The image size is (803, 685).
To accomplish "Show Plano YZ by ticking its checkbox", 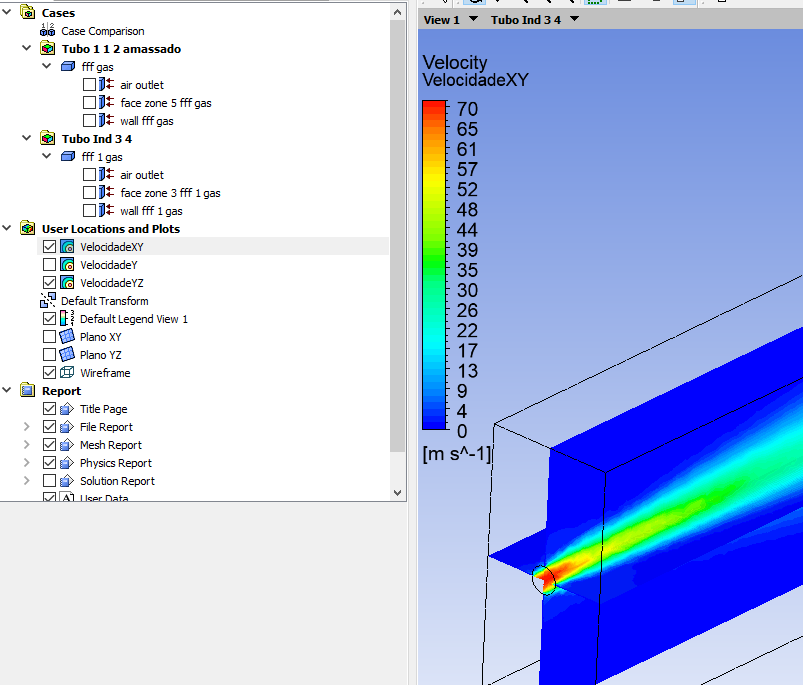I will coord(49,355).
